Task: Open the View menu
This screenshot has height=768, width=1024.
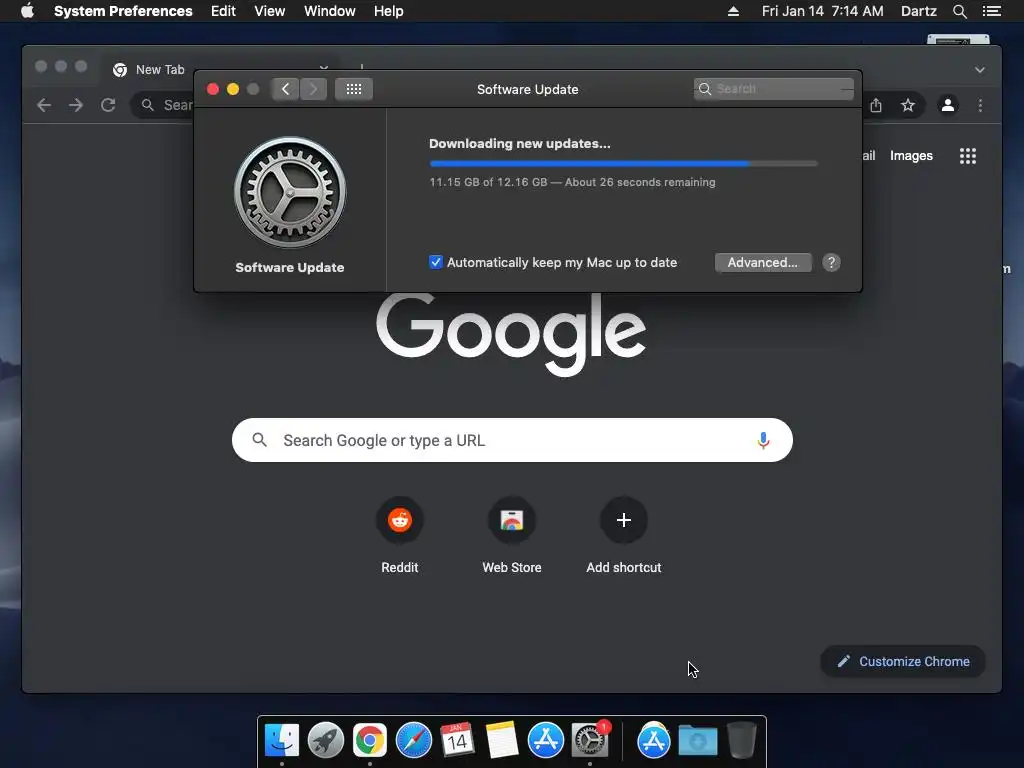Action: 270,11
